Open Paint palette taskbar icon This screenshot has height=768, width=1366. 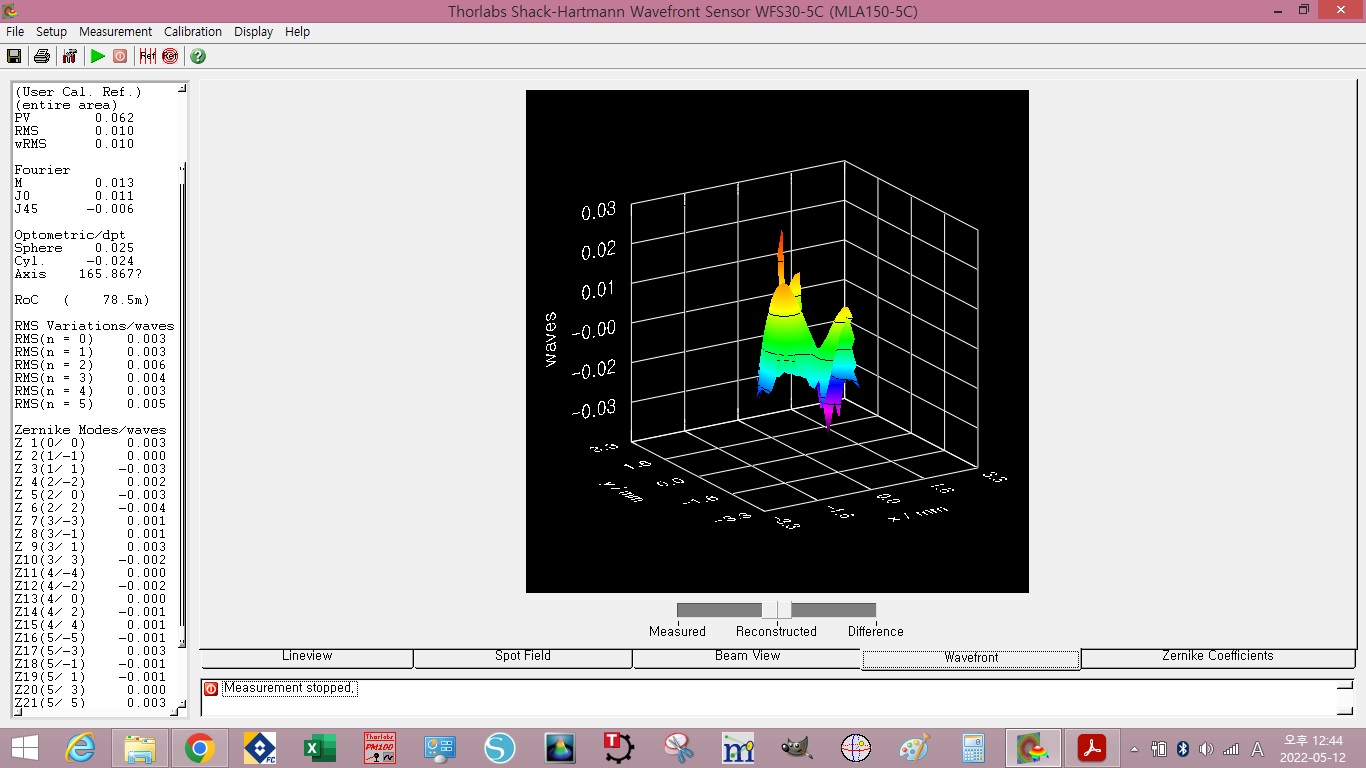[x=914, y=748]
